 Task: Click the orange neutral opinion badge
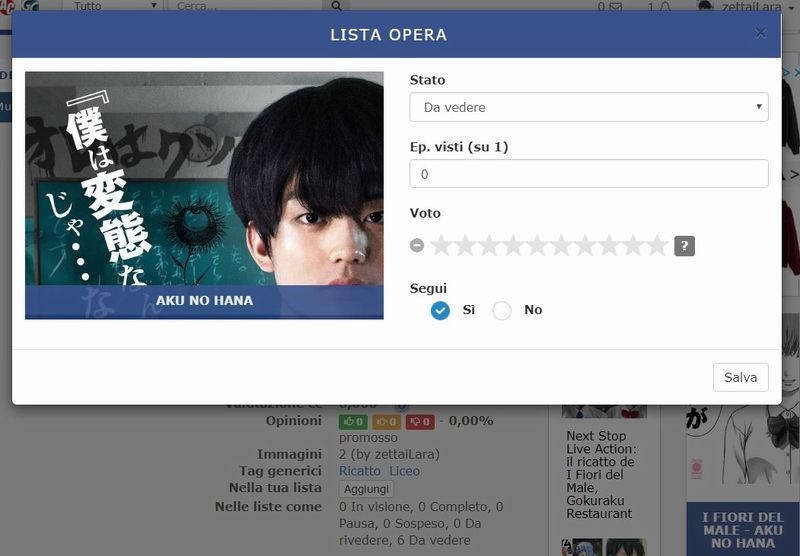coord(386,421)
